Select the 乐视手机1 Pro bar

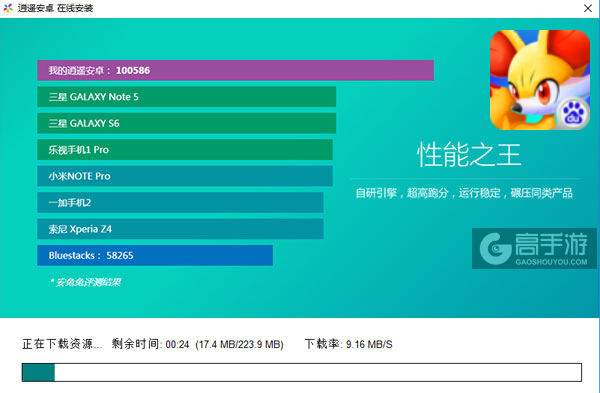(x=185, y=150)
